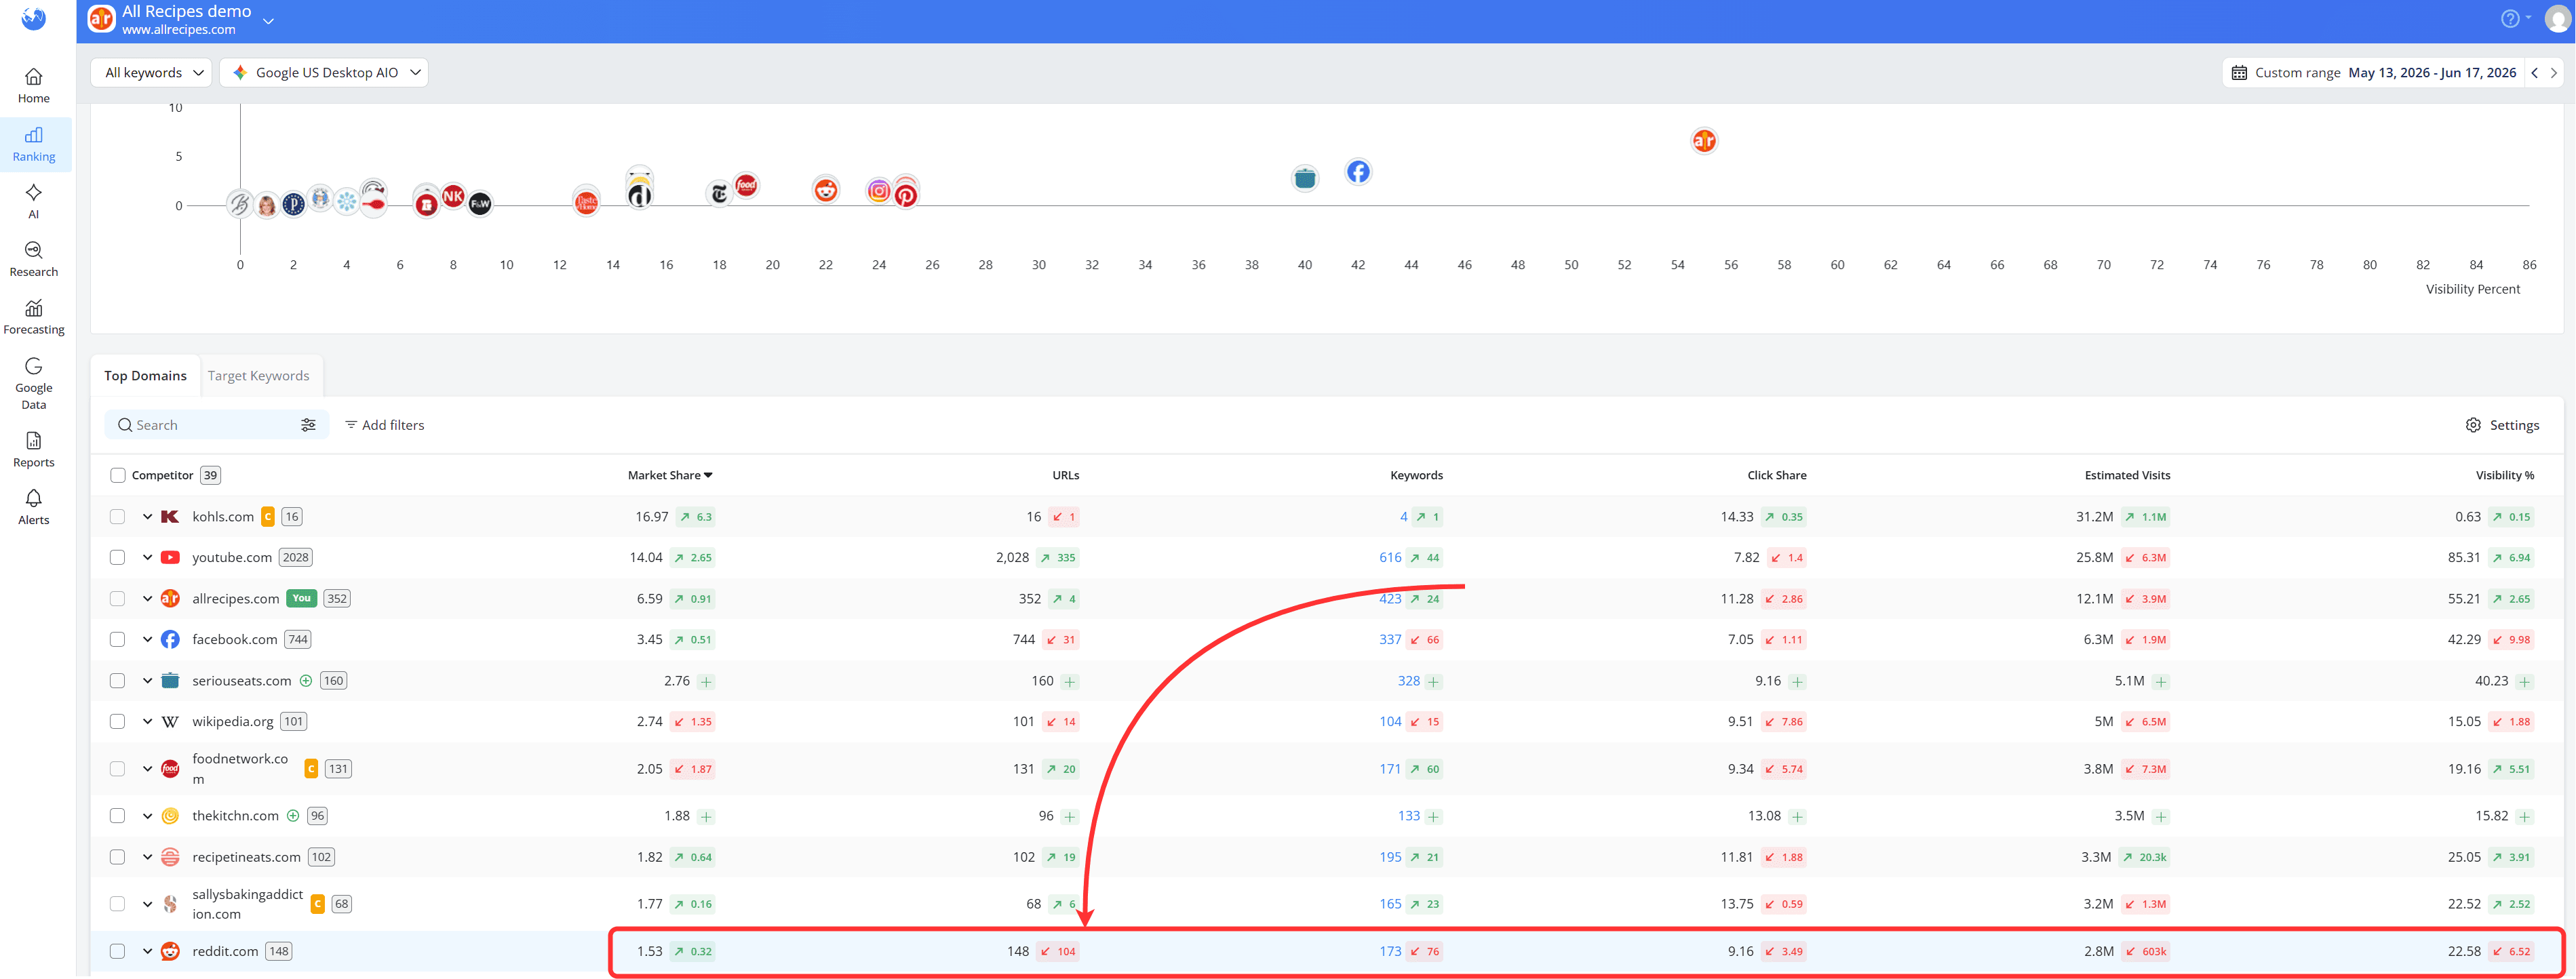The width and height of the screenshot is (2576, 979).
Task: Toggle the select-all Competitor checkbox
Action: 118,476
